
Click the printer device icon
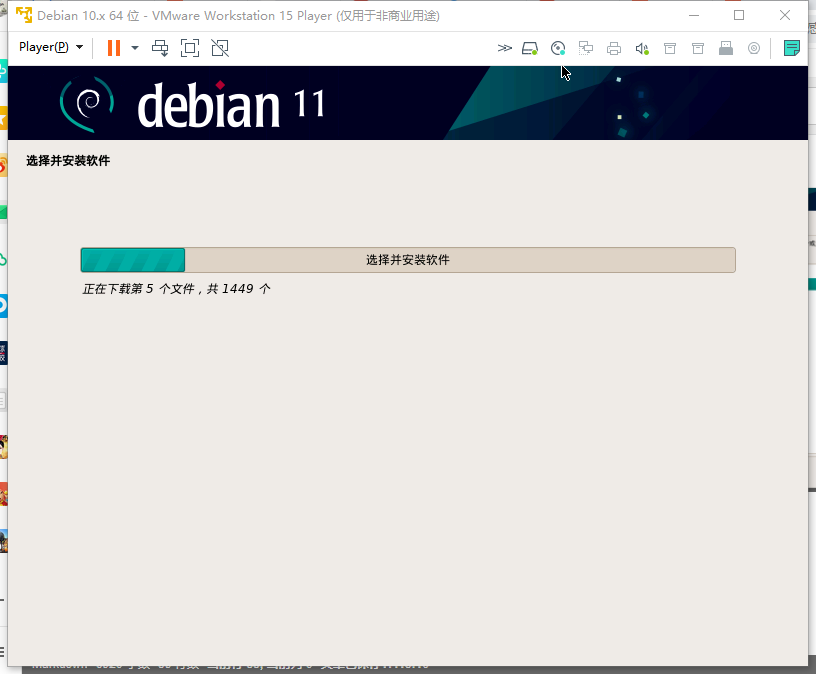614,48
